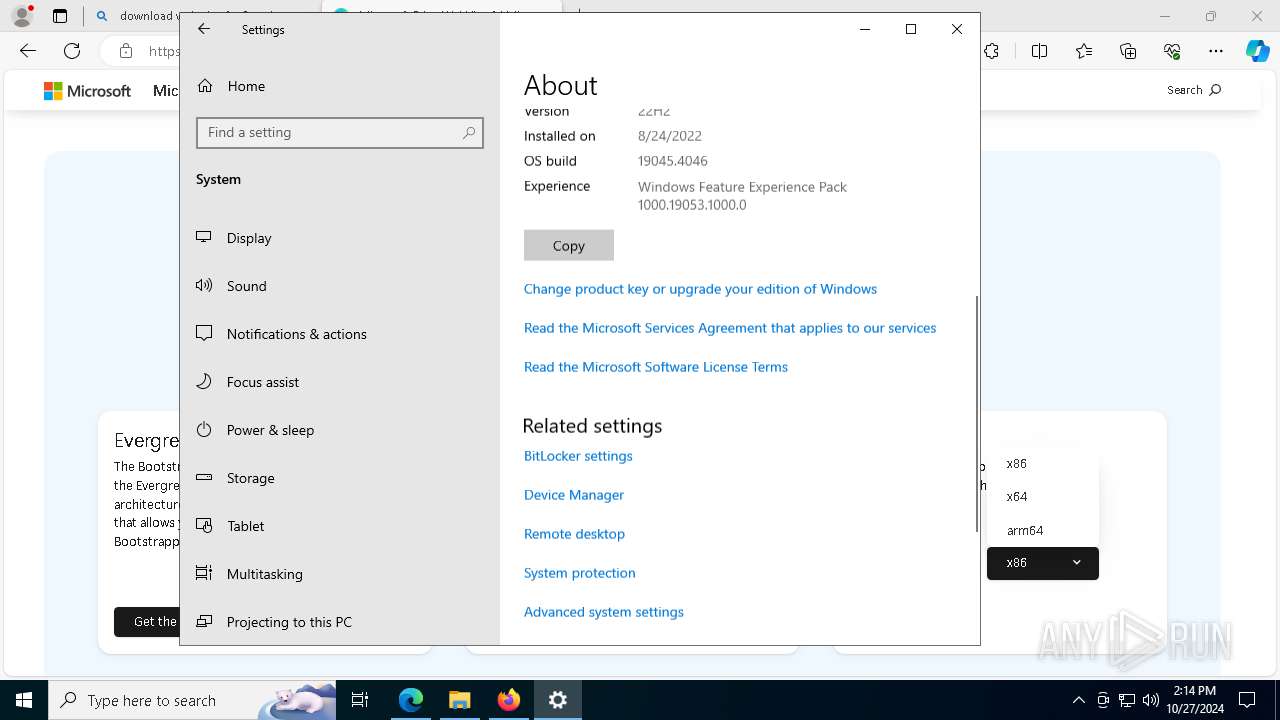Open Windows Start menu
Viewport: 1280px width, 720px height.
coord(24,700)
